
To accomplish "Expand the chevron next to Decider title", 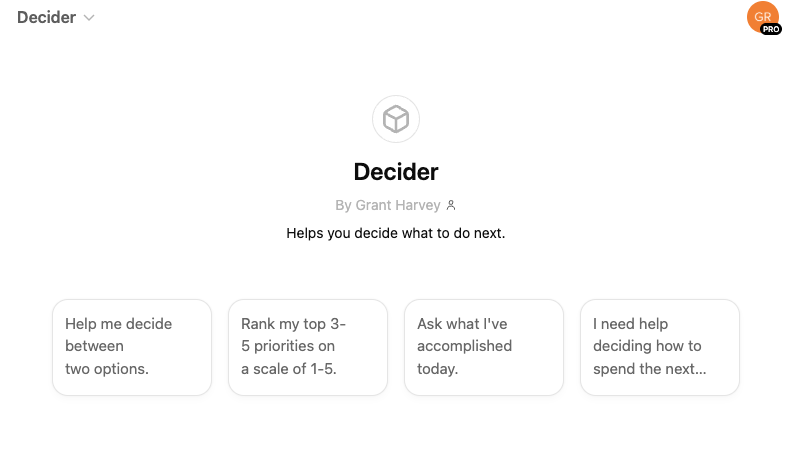I will click(x=89, y=18).
